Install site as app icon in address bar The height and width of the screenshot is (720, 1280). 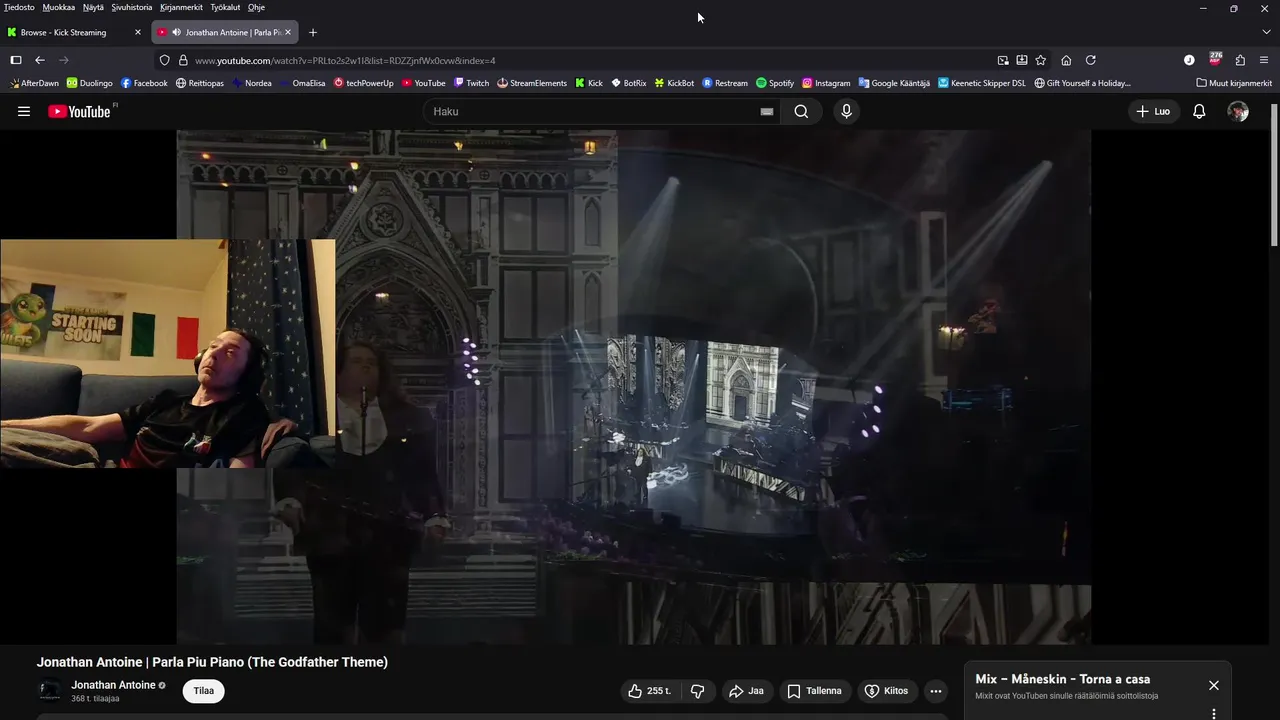(1022, 60)
